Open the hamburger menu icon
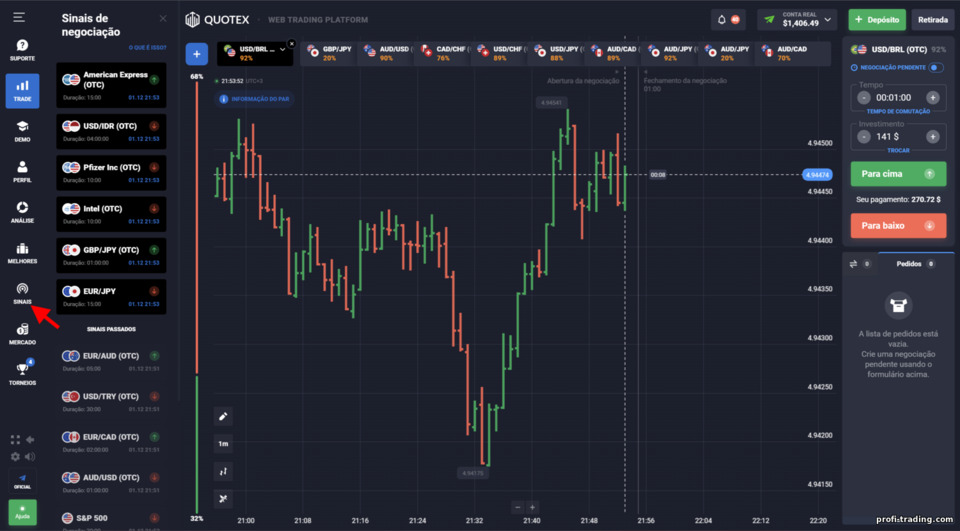Image resolution: width=960 pixels, height=531 pixels. click(19, 17)
